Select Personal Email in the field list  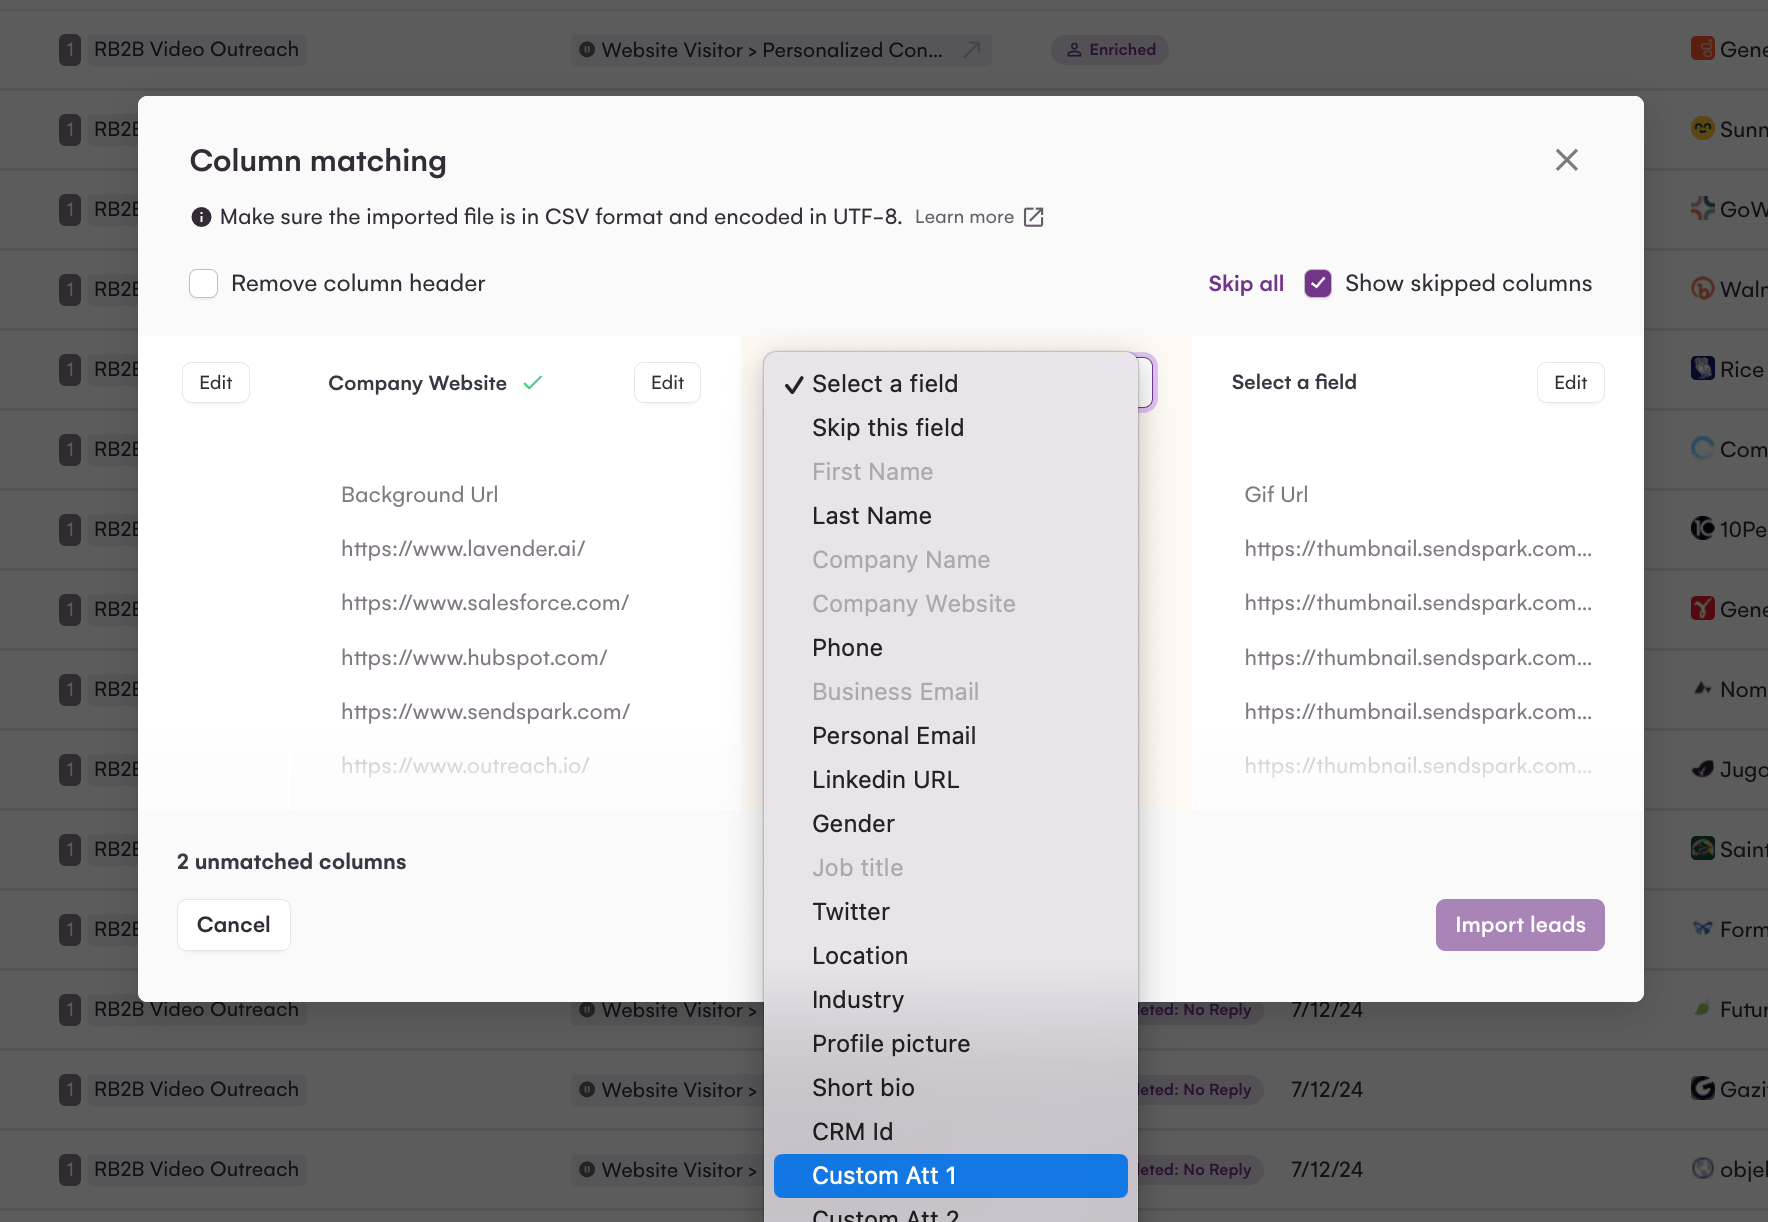[950, 736]
